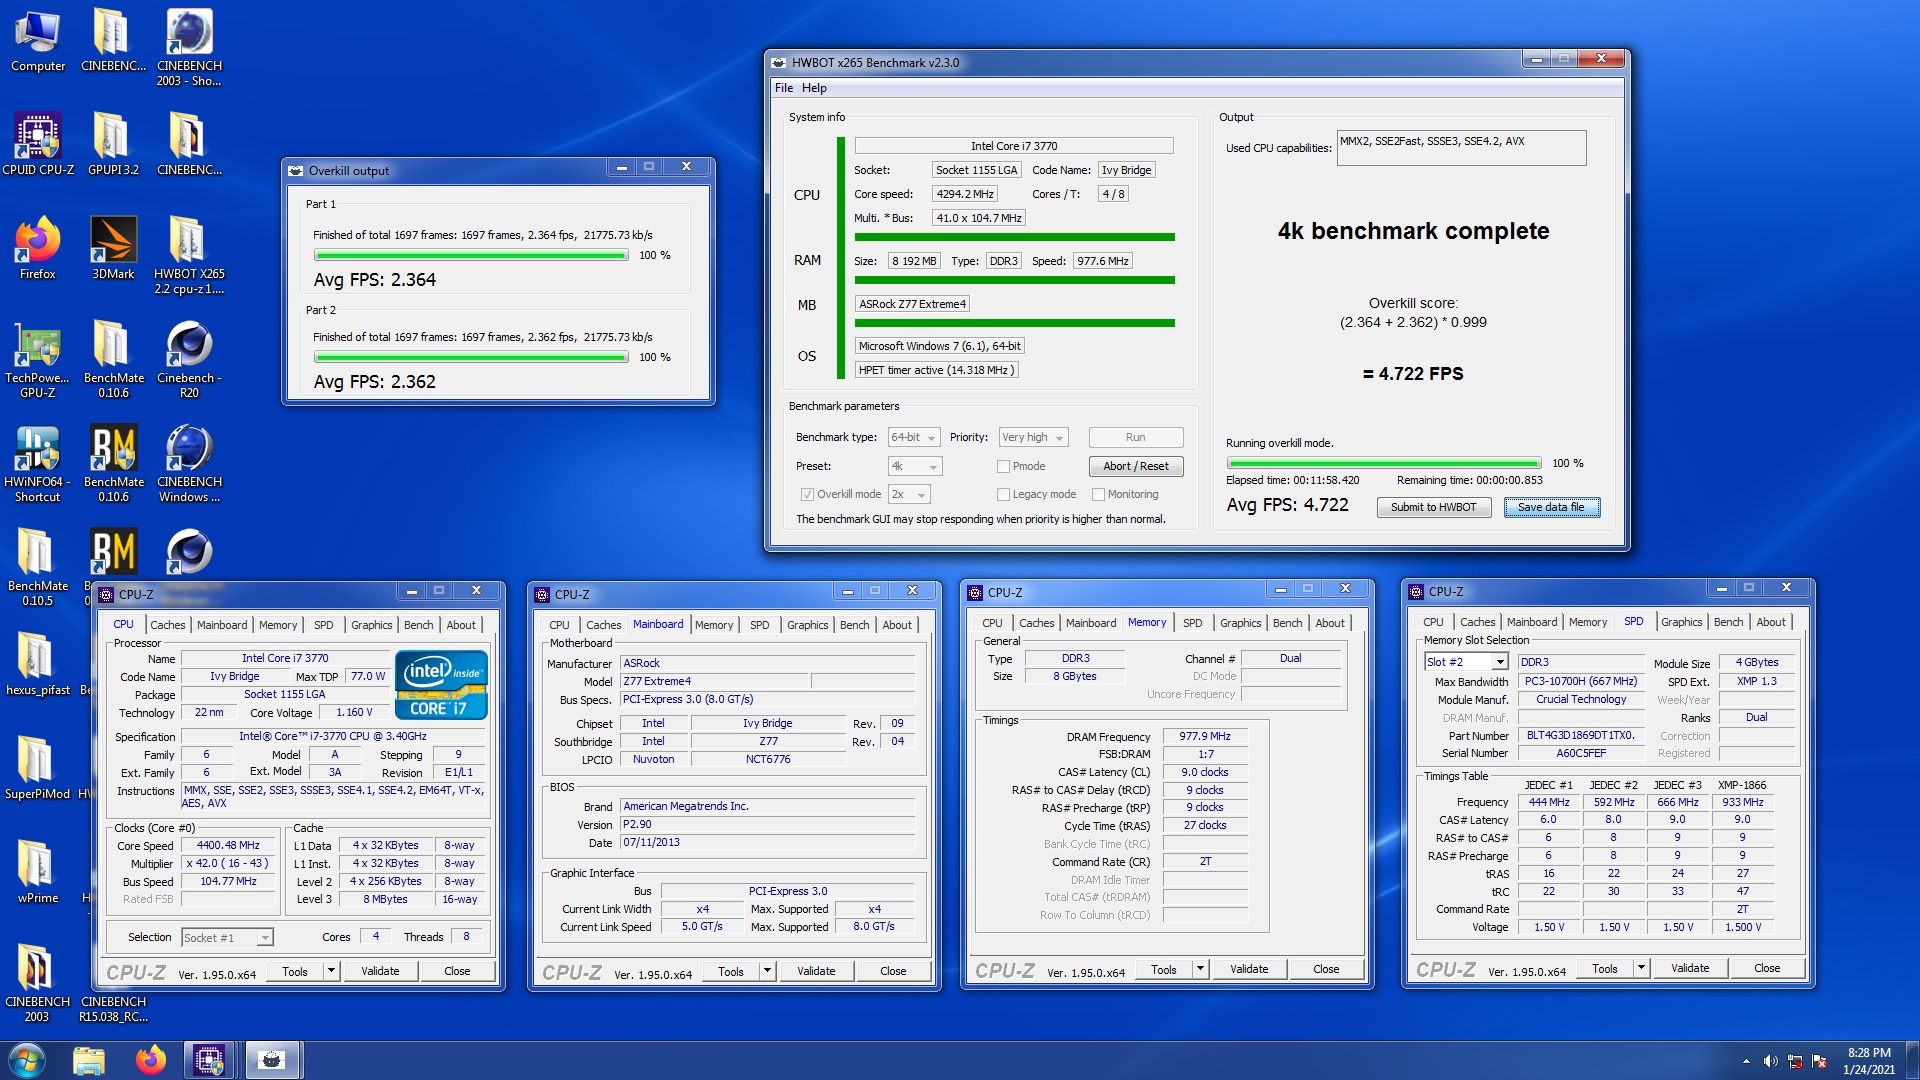Click the "BLT4G3D1869DT1TX0." Part Number value
The width and height of the screenshot is (1920, 1080).
pos(1580,735)
